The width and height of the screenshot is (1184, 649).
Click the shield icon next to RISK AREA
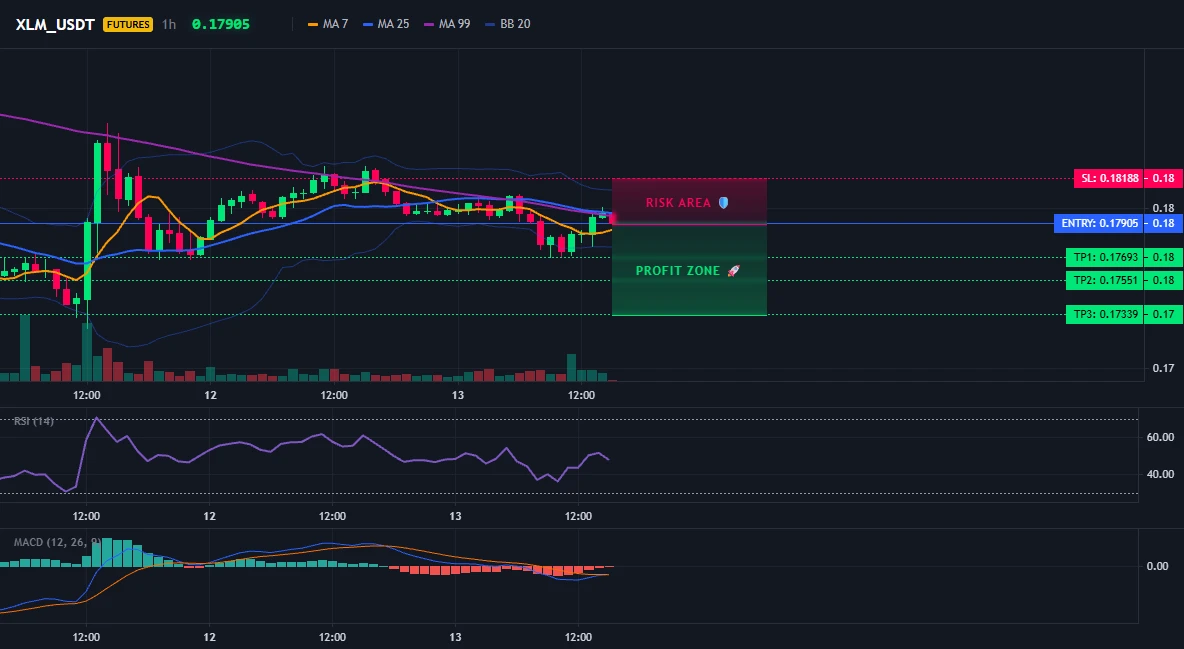723,202
